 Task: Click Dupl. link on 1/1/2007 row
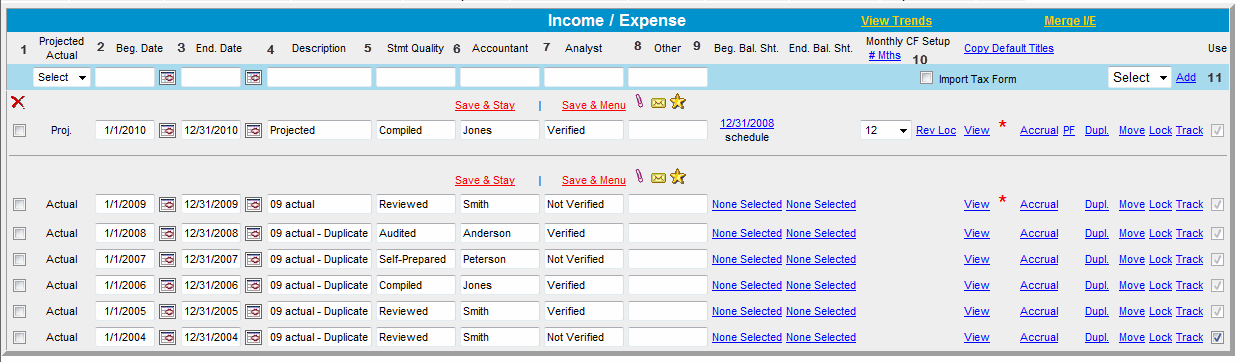coord(1097,259)
